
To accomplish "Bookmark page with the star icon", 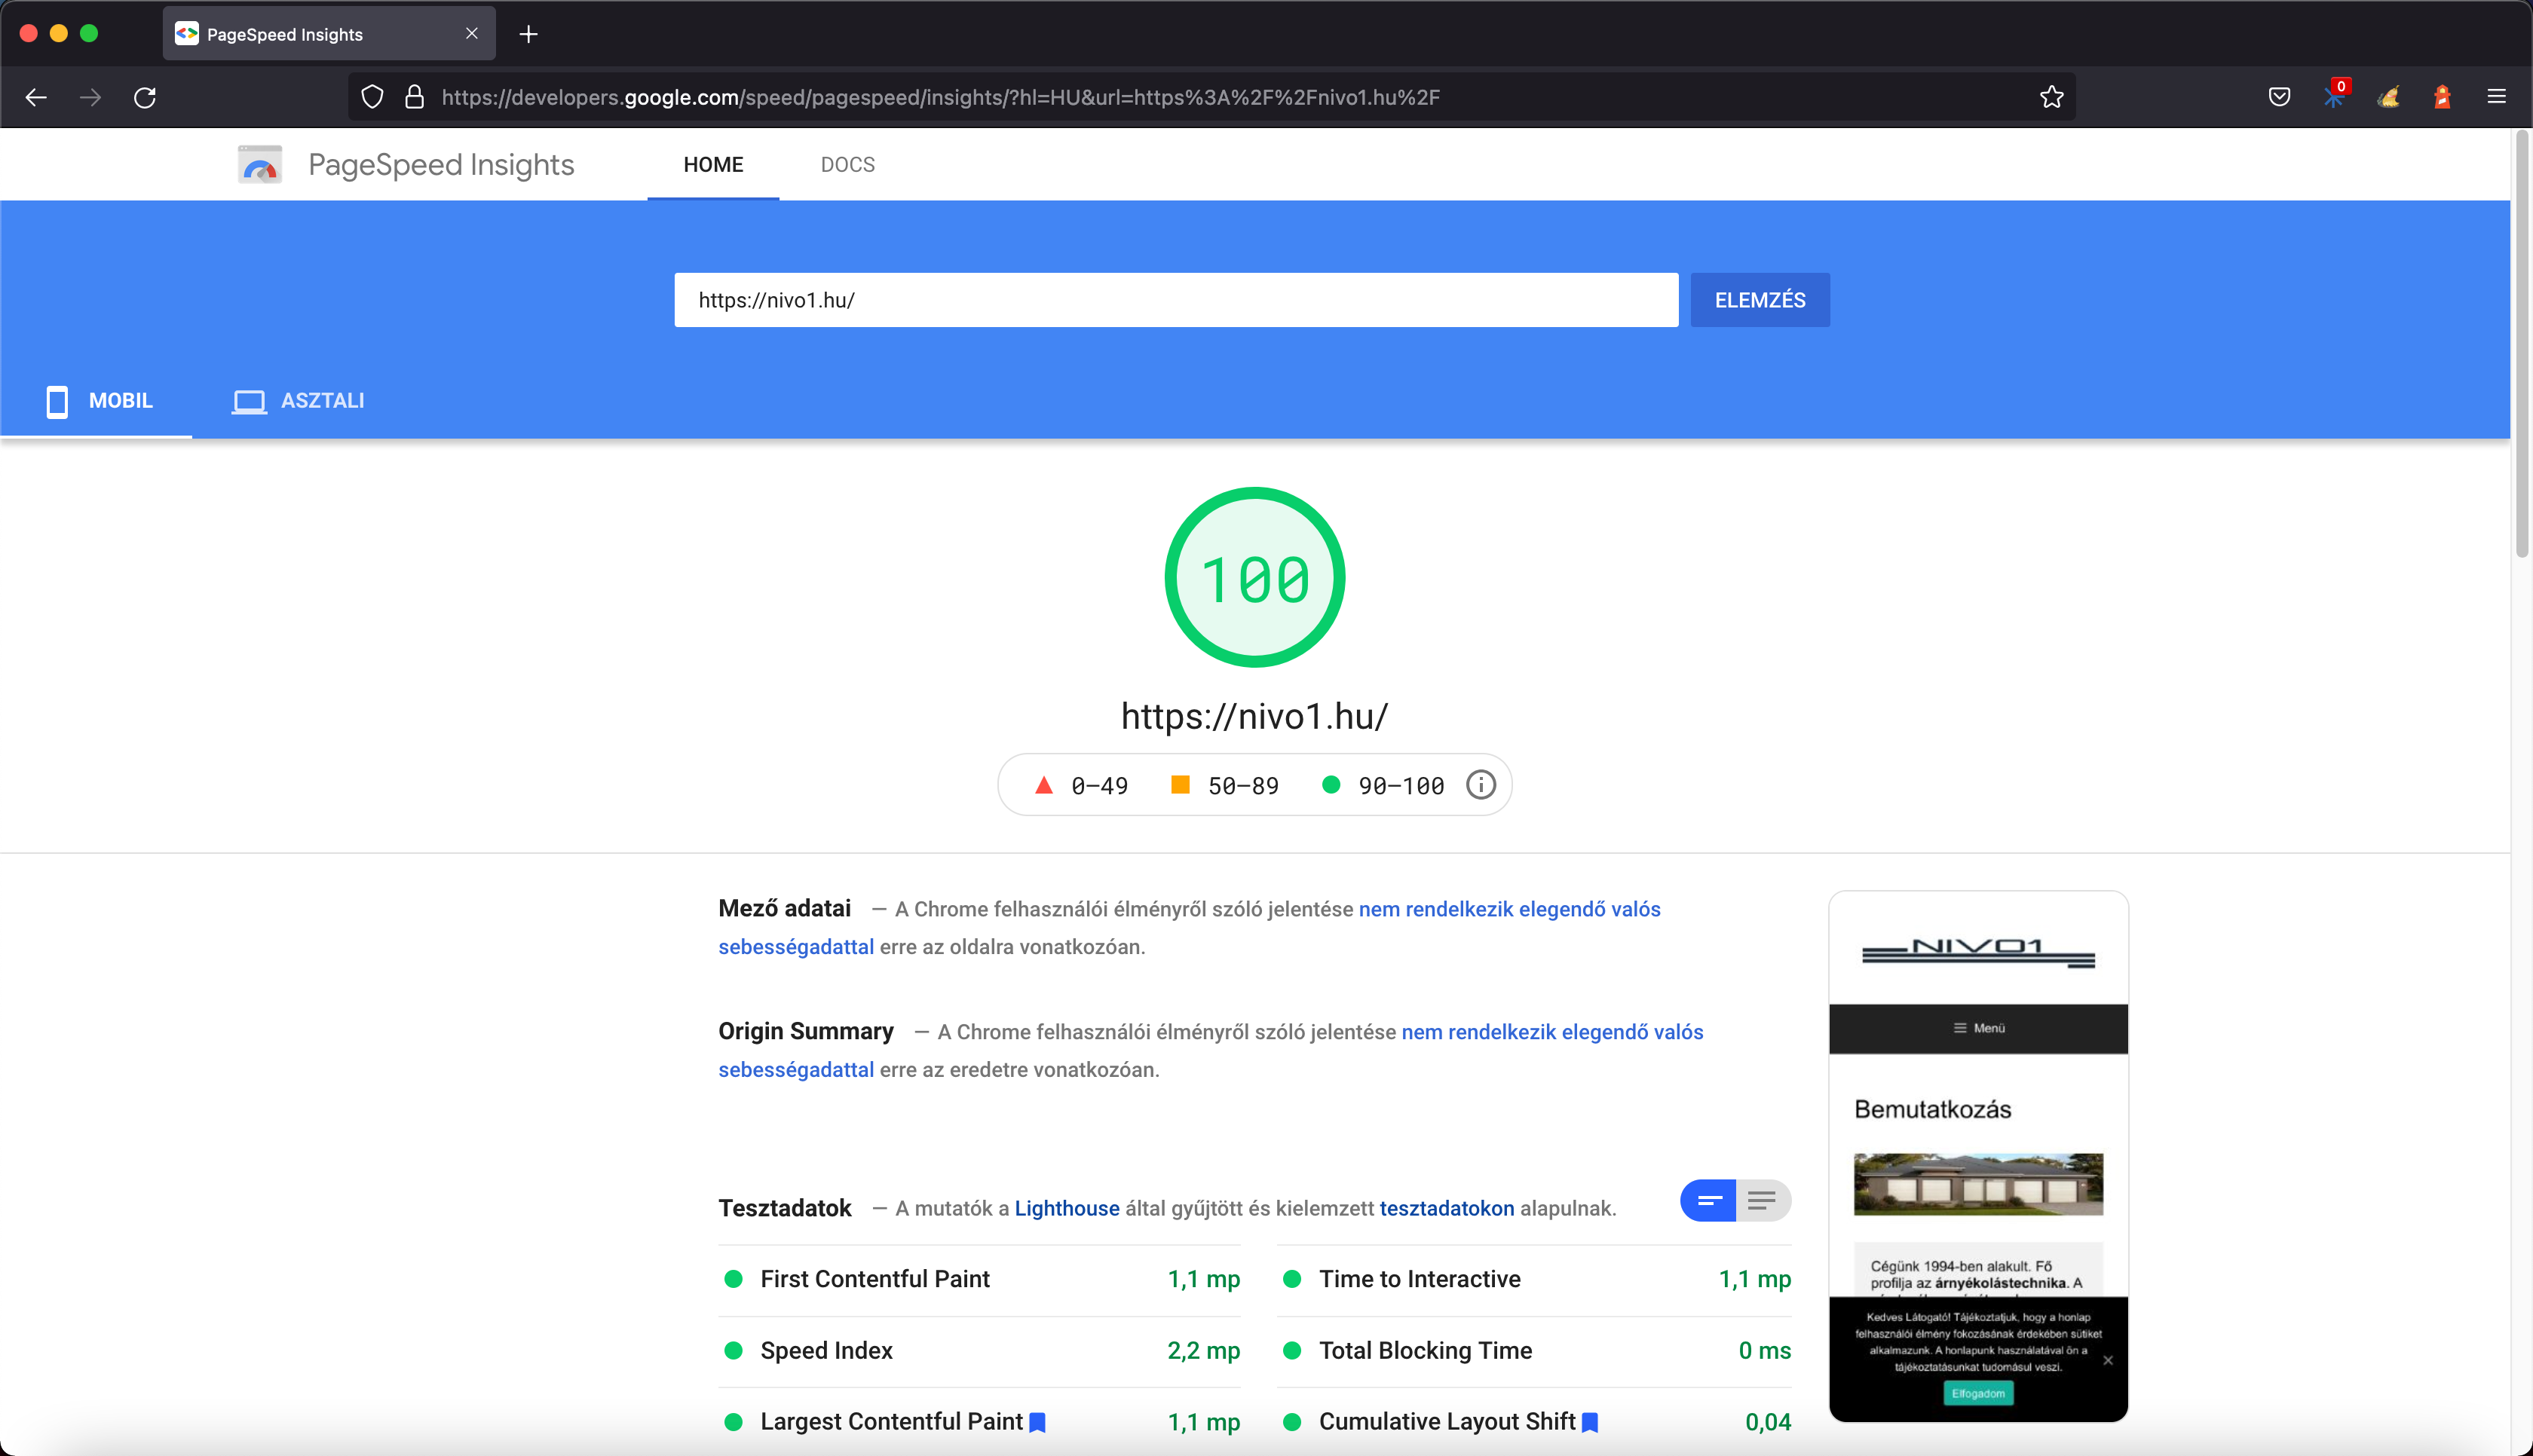I will click(x=2051, y=97).
